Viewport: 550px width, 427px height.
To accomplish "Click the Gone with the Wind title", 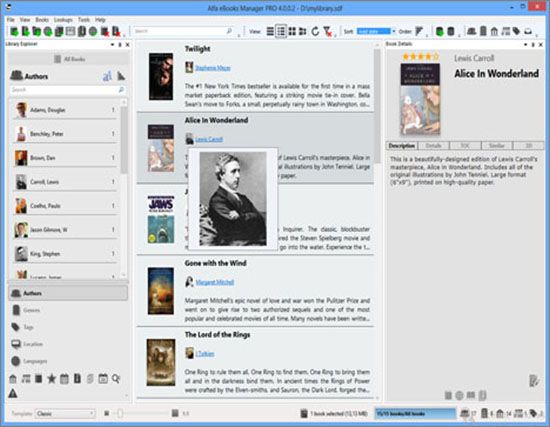I will (215, 263).
